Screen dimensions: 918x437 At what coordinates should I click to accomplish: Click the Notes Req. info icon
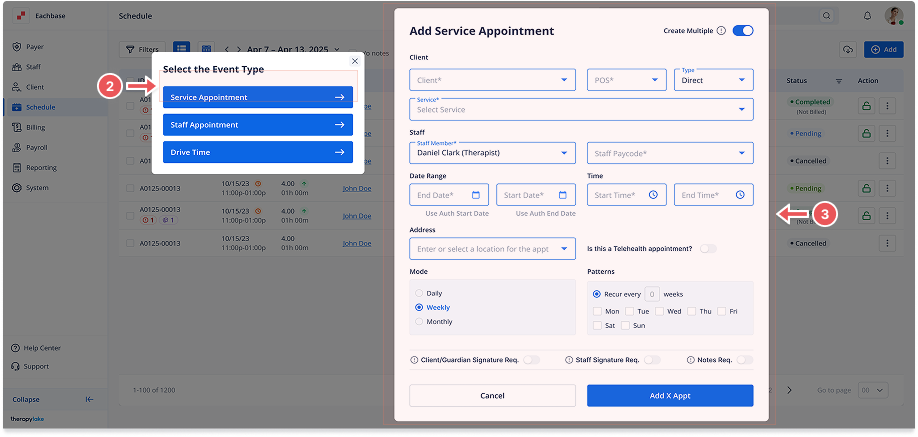(691, 360)
